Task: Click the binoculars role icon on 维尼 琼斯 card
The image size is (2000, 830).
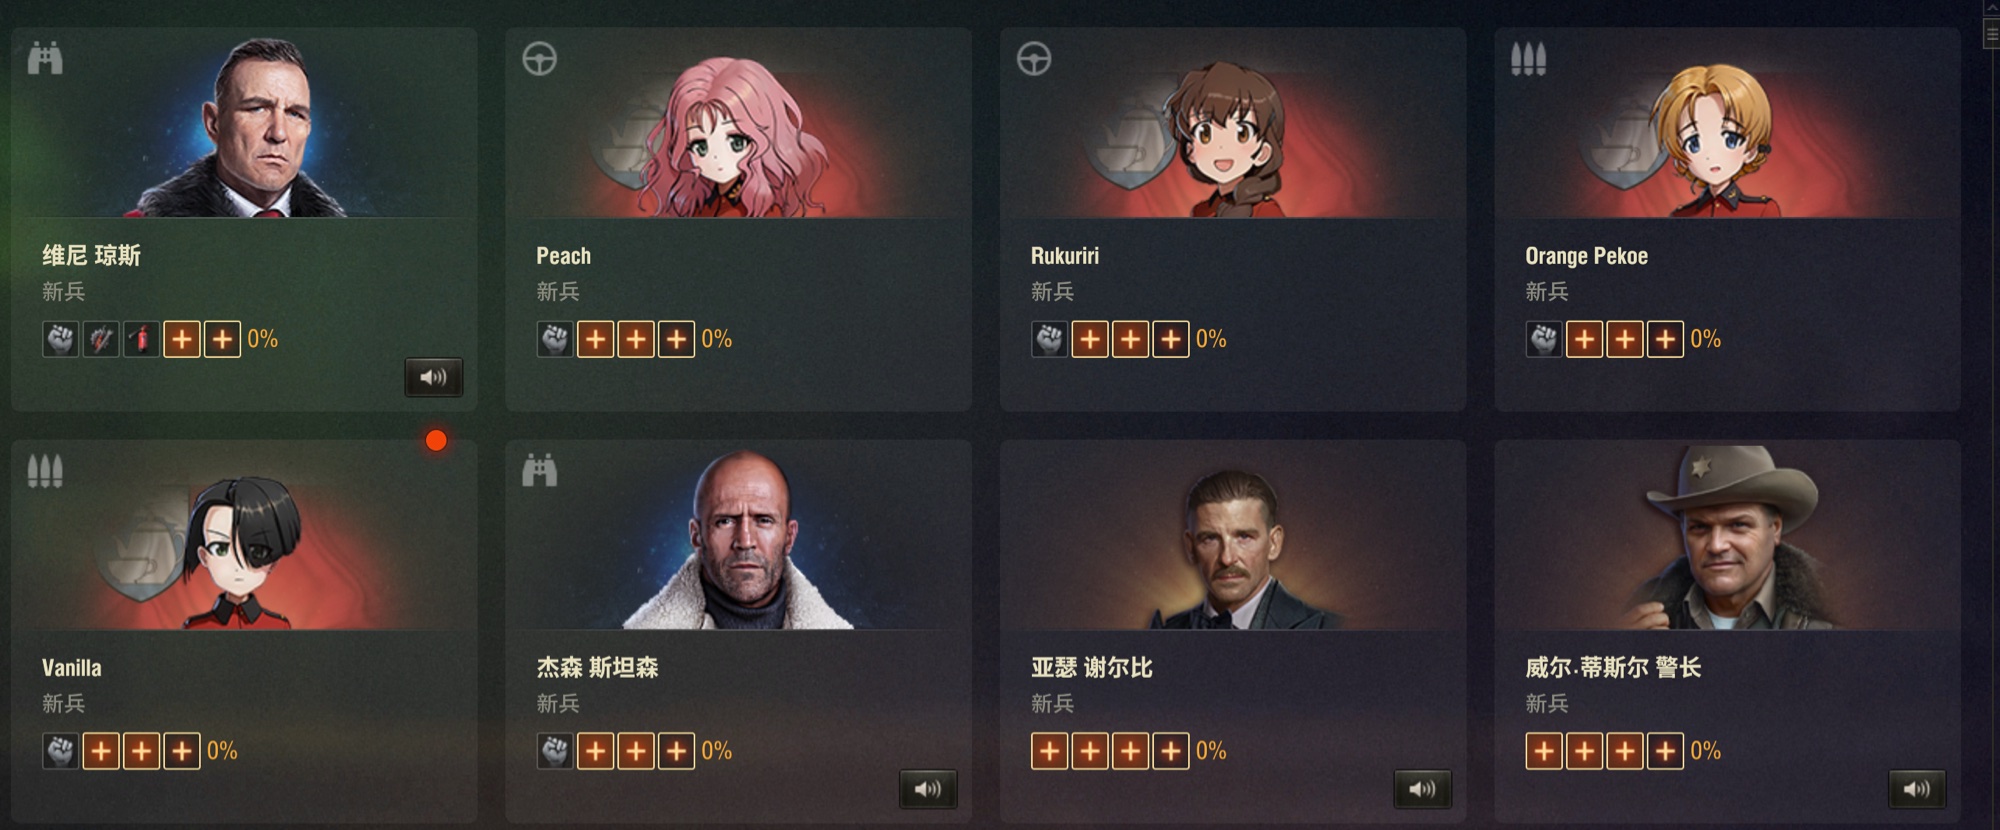Action: coord(45,58)
